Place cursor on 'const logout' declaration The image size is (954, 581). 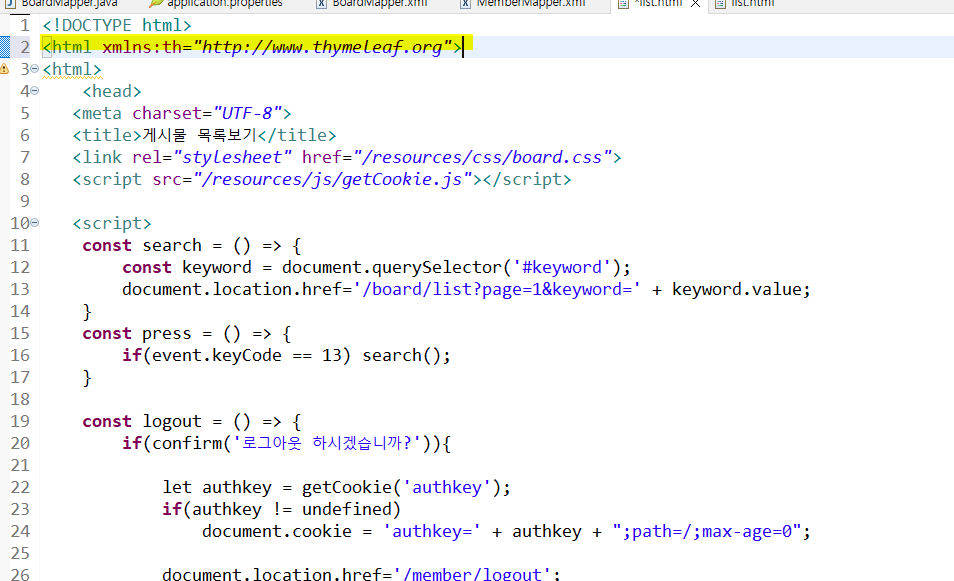click(142, 421)
